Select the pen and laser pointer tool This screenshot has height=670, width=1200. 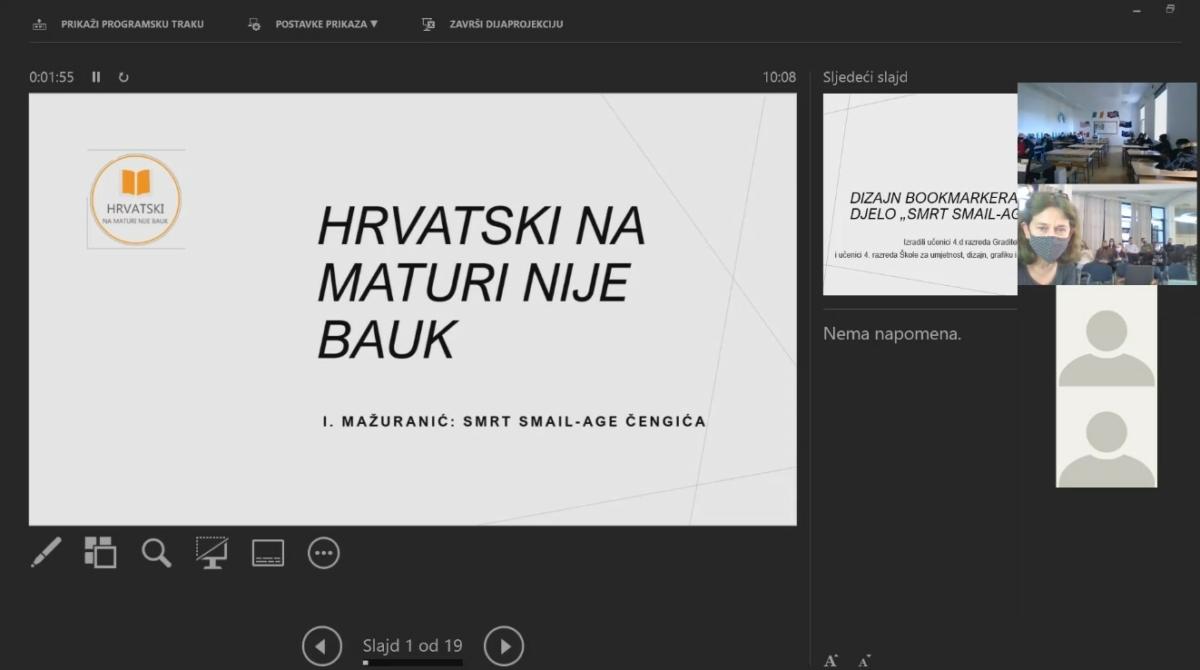point(46,553)
